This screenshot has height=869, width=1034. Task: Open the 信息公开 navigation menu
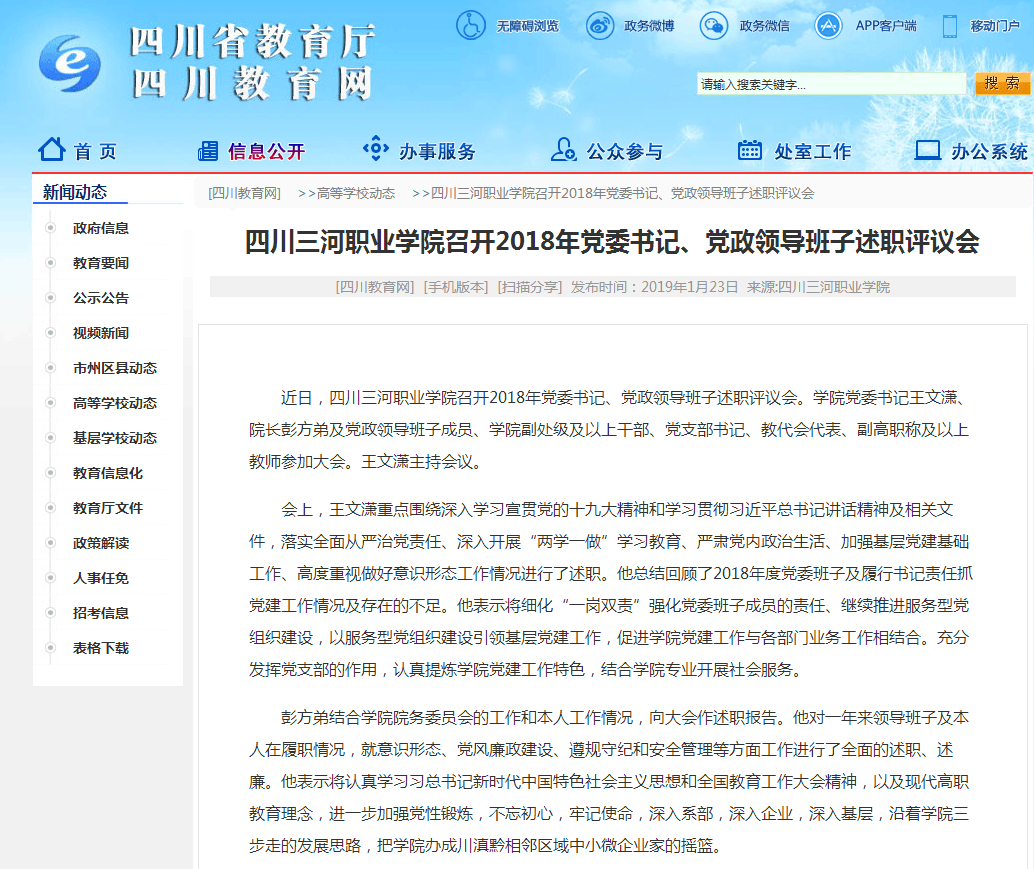click(265, 152)
